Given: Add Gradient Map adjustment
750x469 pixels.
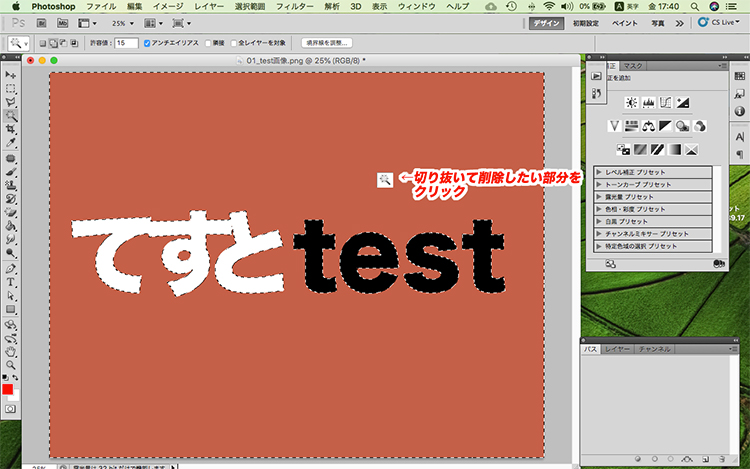Looking at the screenshot, I should click(674, 150).
